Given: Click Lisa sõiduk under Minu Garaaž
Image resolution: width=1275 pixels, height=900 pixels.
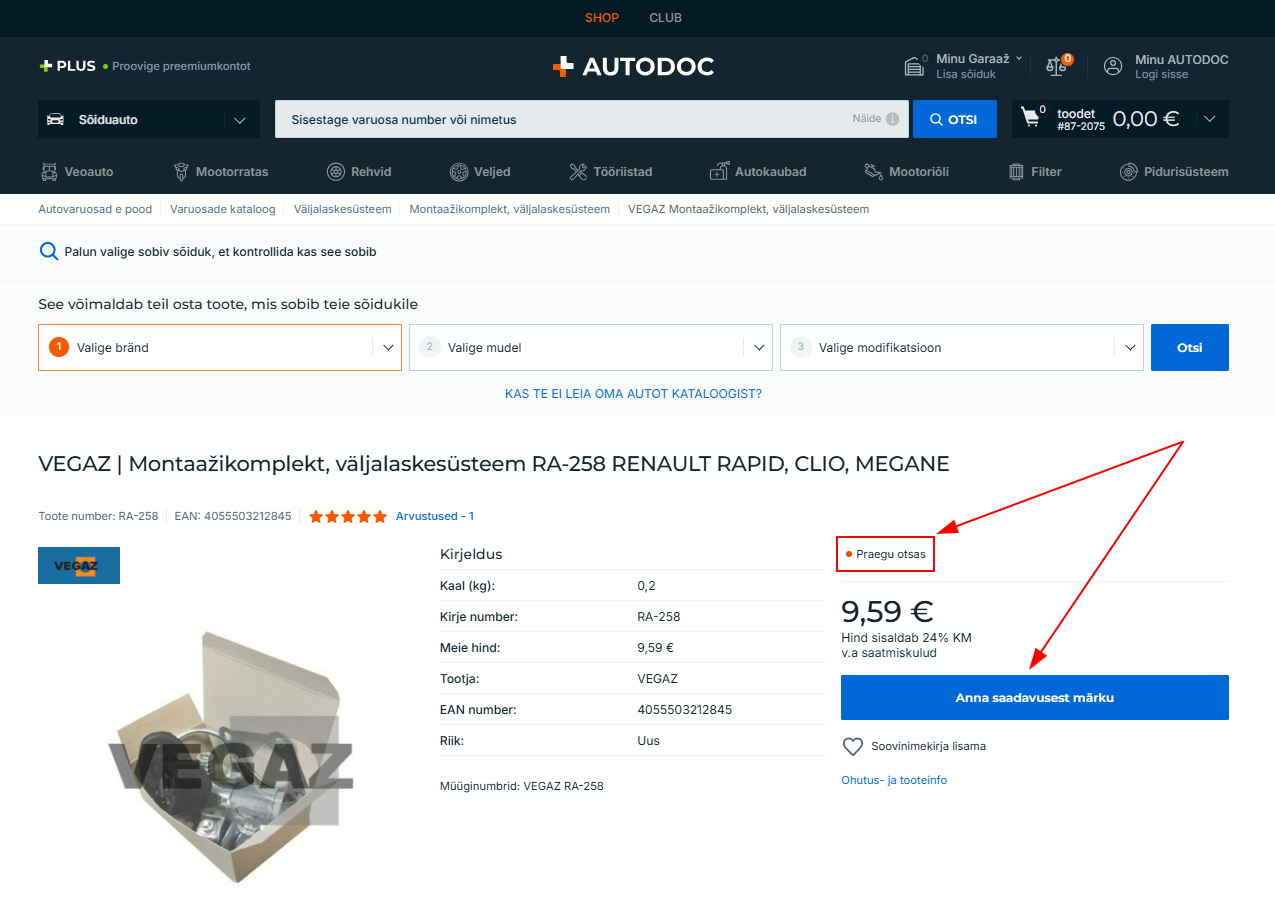Looking at the screenshot, I should tap(966, 75).
